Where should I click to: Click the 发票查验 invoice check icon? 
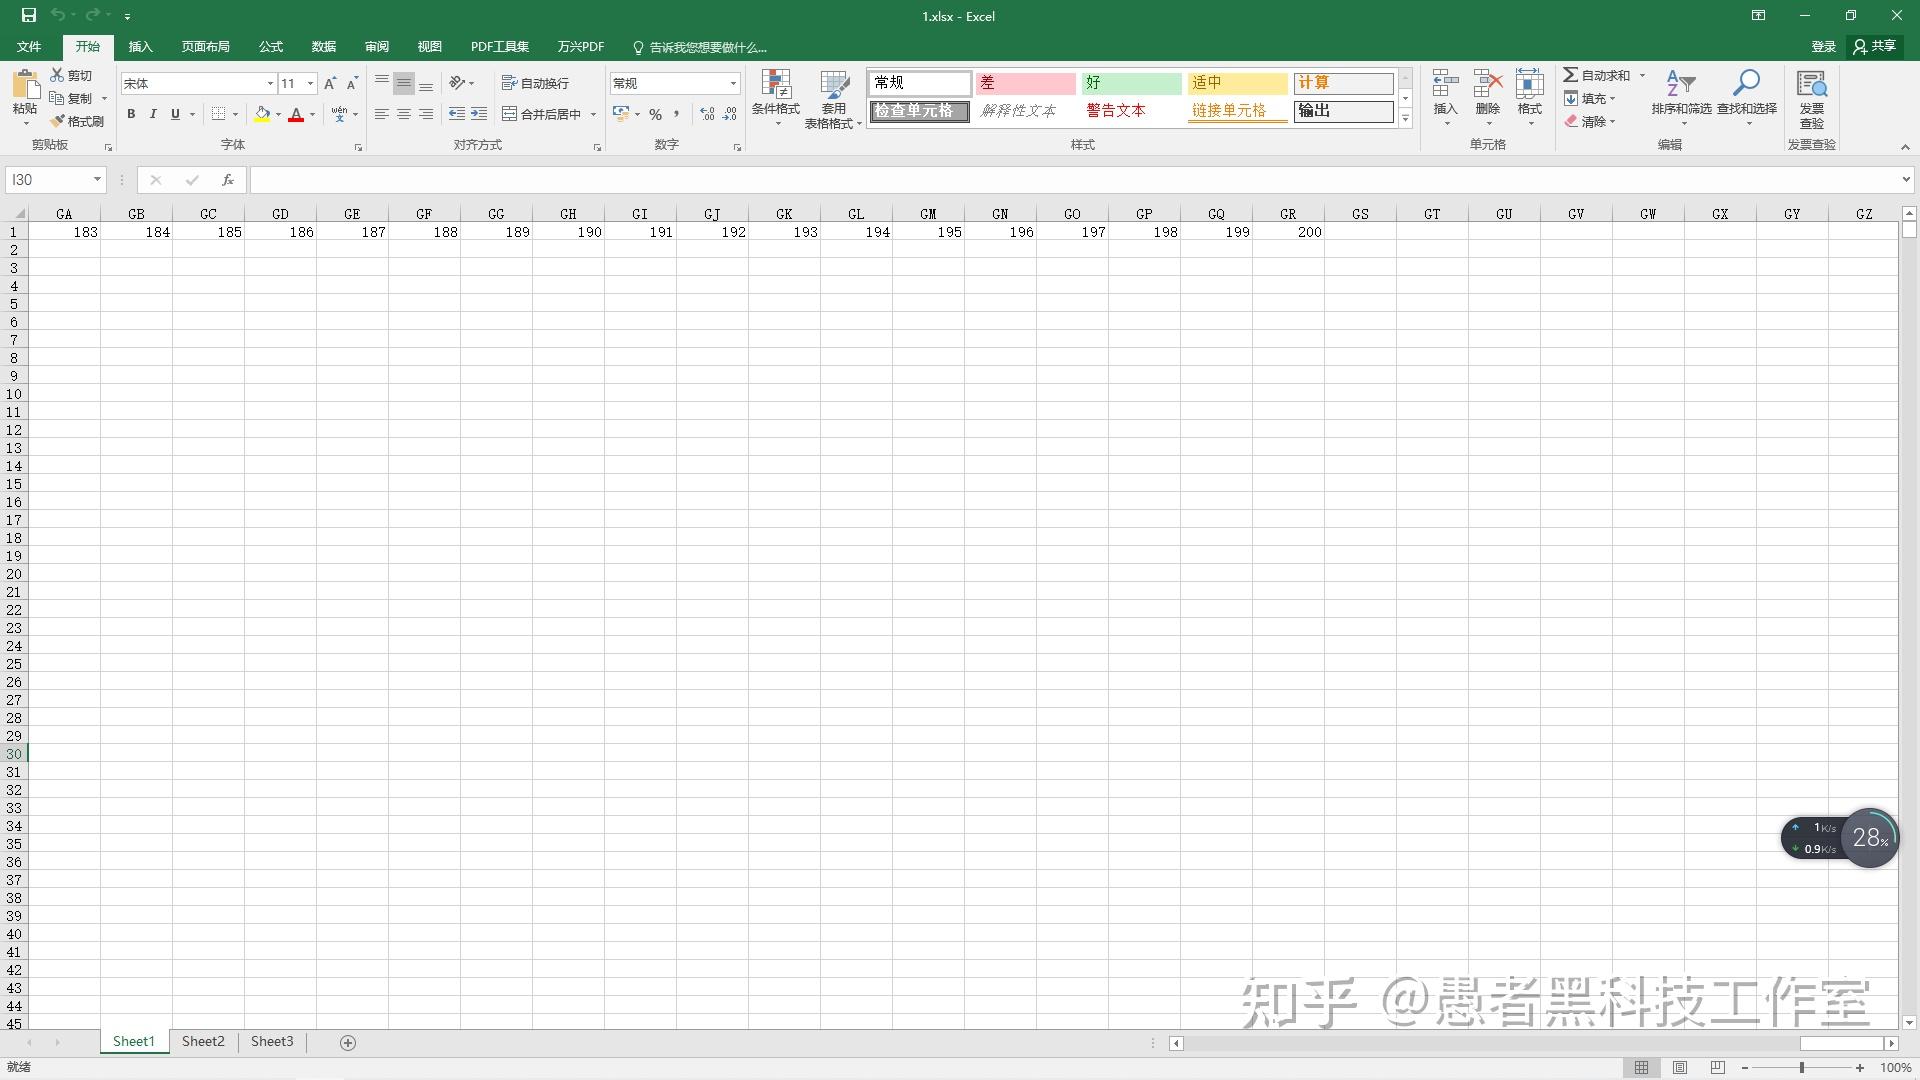(x=1811, y=98)
